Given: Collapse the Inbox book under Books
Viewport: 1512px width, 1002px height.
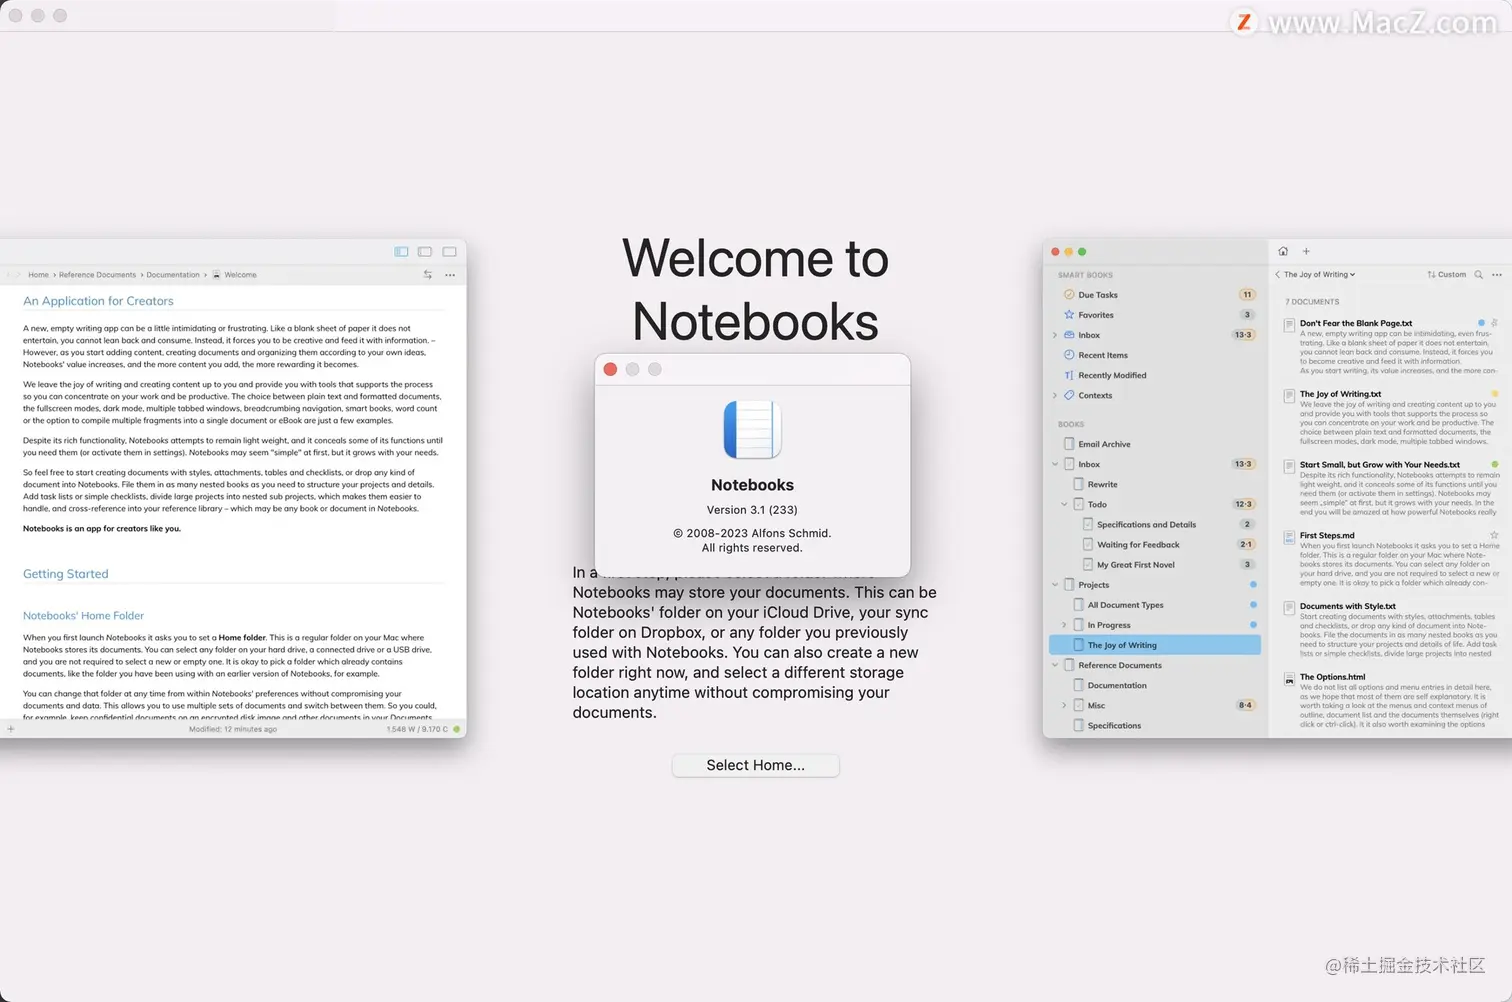Looking at the screenshot, I should [x=1055, y=464].
